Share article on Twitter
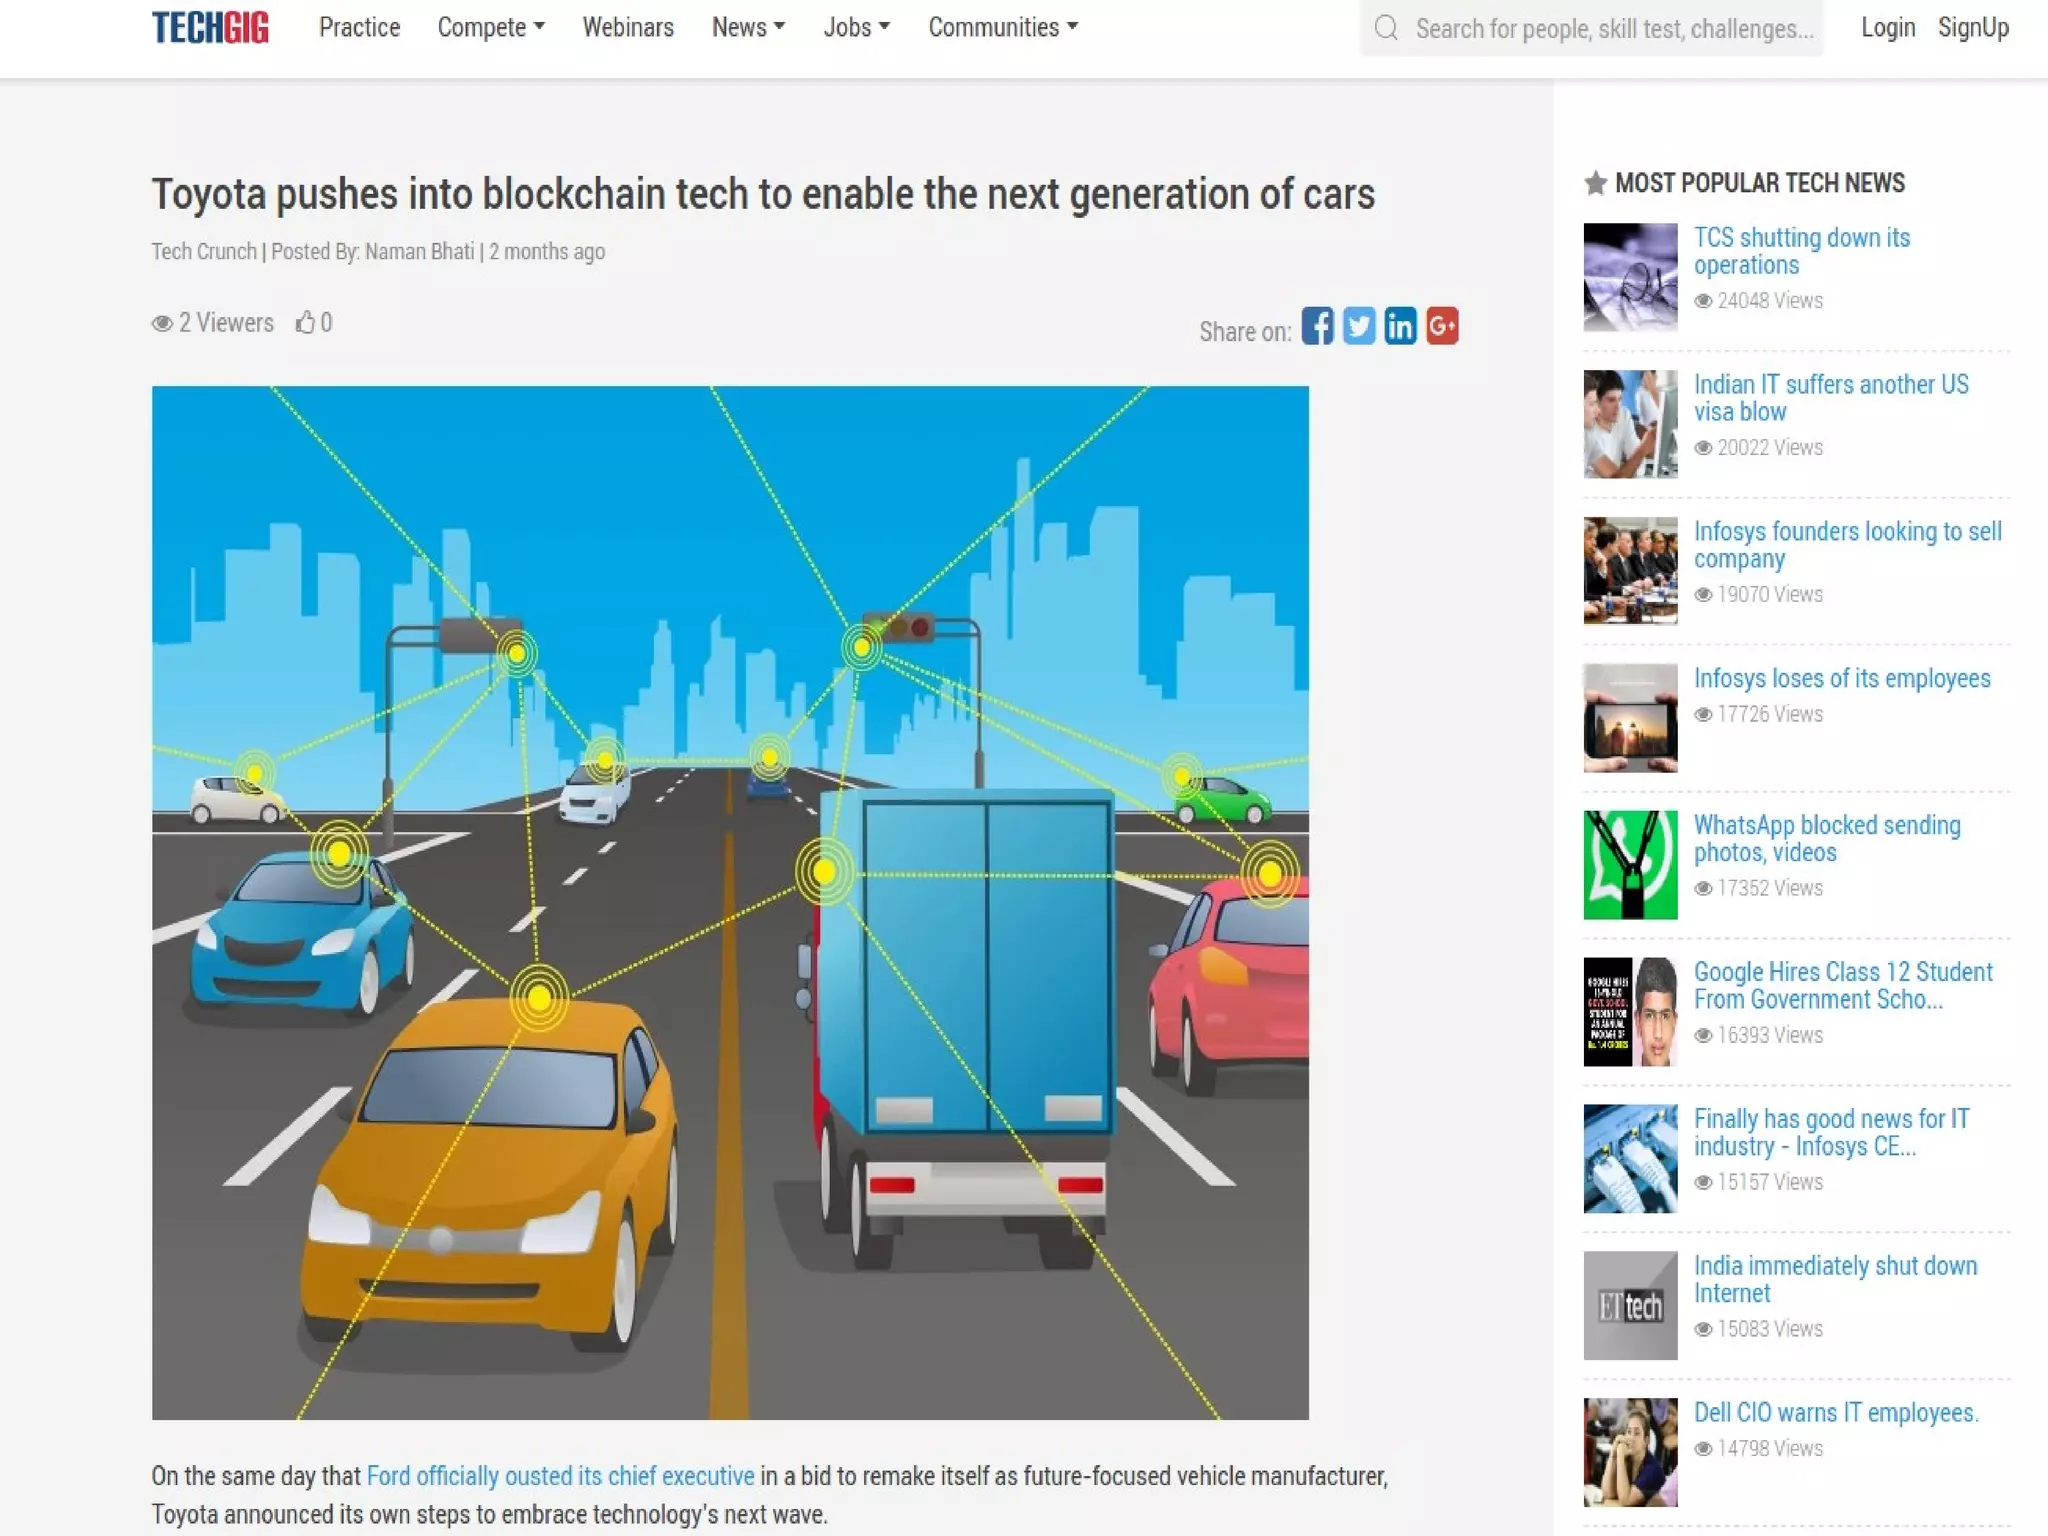 pyautogui.click(x=1359, y=326)
